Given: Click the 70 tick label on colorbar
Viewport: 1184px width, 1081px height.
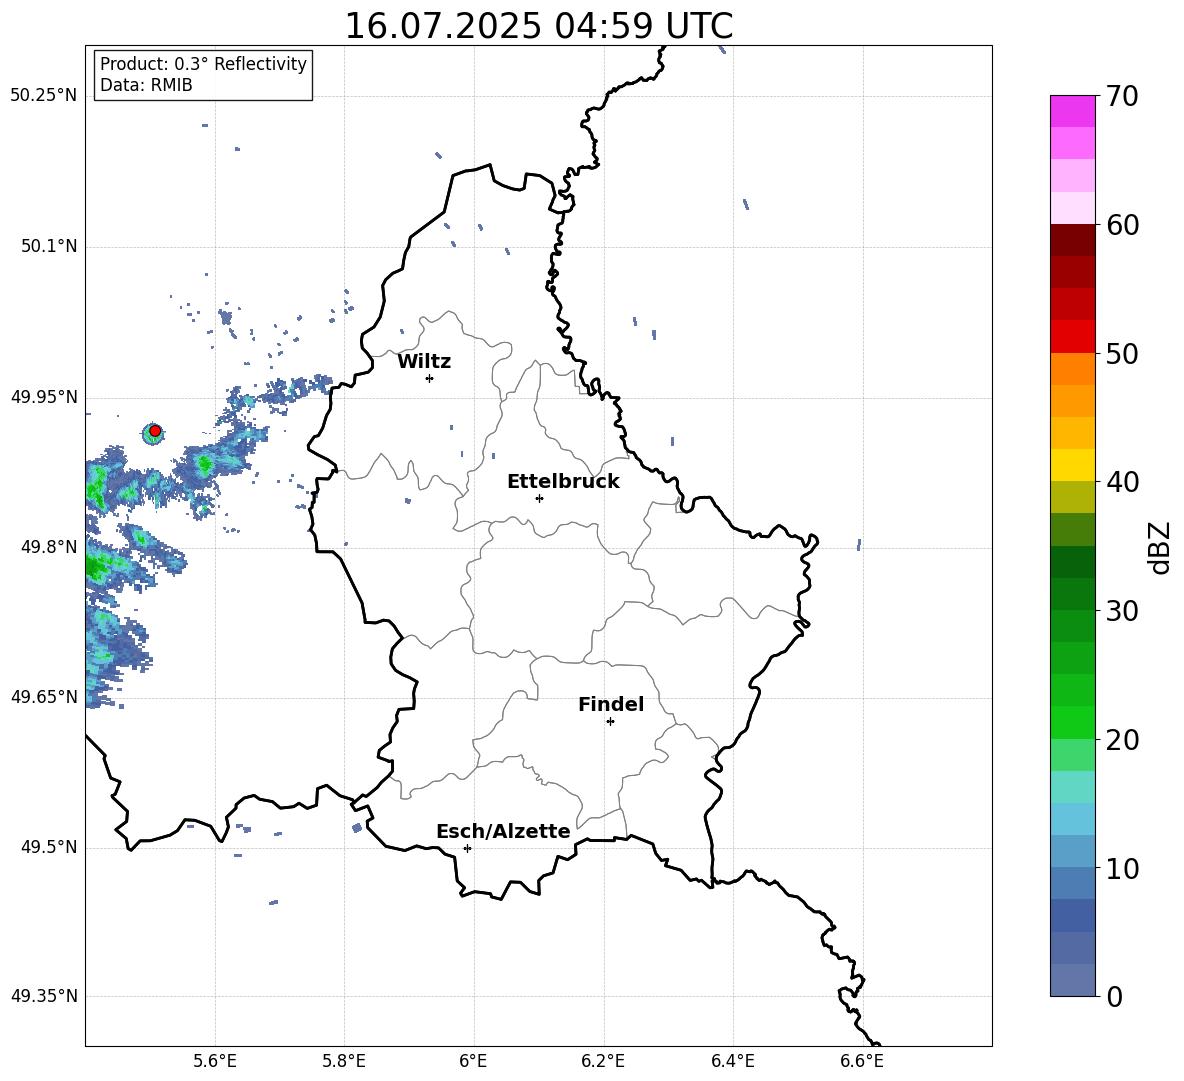Looking at the screenshot, I should pyautogui.click(x=1122, y=96).
